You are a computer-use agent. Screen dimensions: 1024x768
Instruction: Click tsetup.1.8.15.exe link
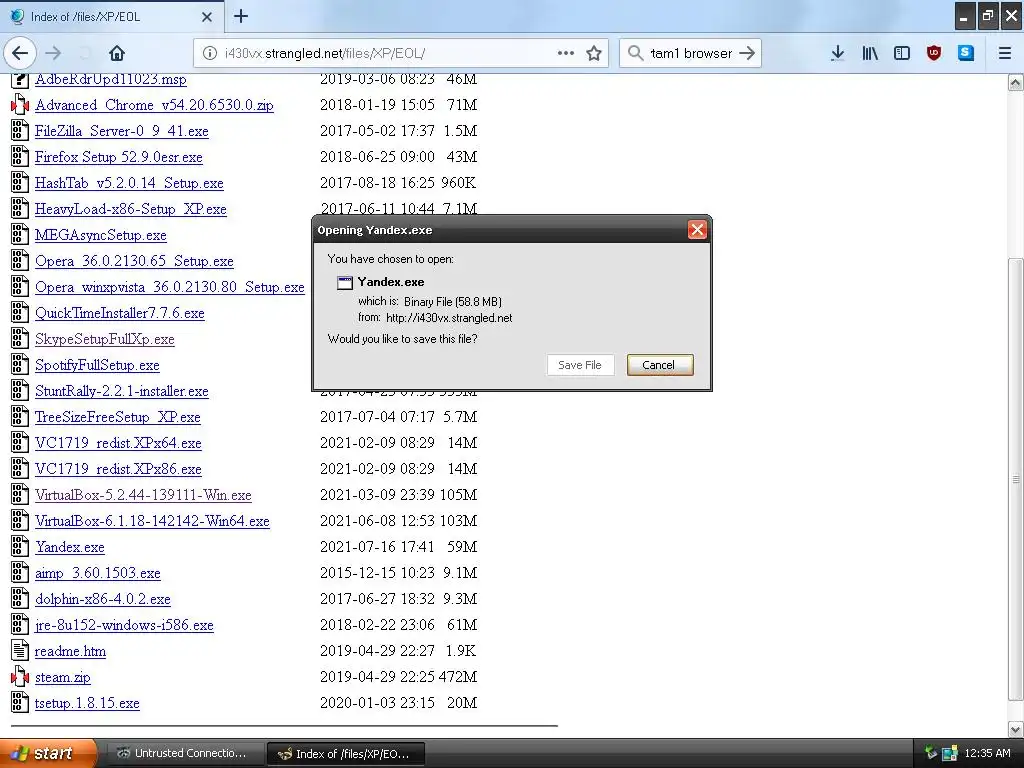click(87, 703)
